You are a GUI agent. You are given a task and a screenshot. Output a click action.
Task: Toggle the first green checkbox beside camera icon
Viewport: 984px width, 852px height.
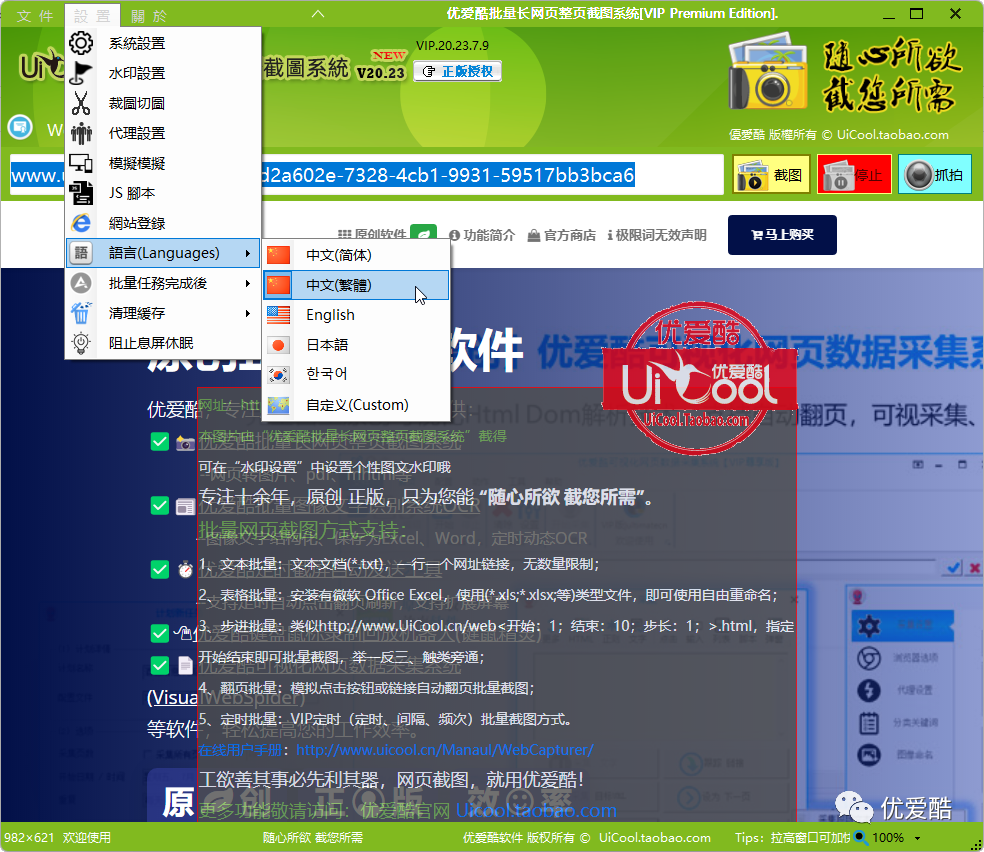click(x=160, y=442)
